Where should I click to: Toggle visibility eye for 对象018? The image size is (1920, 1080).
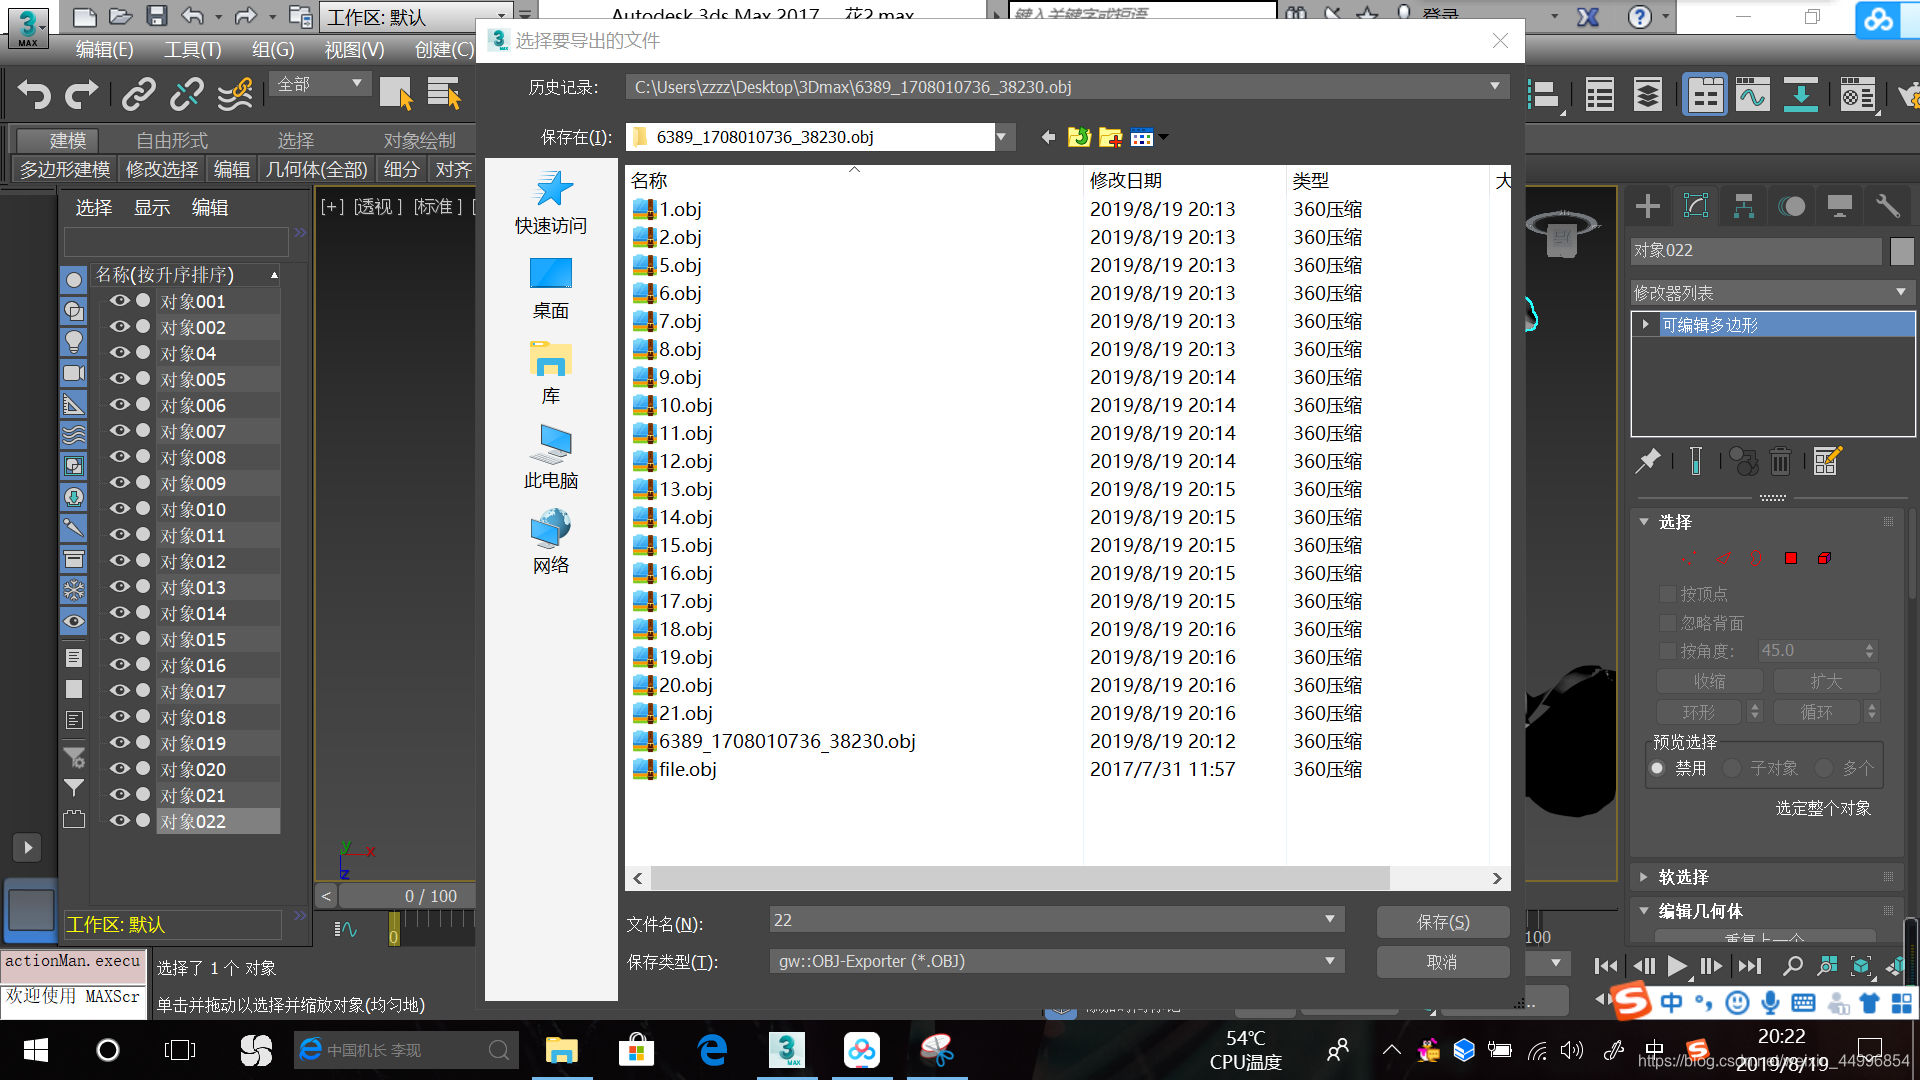pyautogui.click(x=120, y=717)
